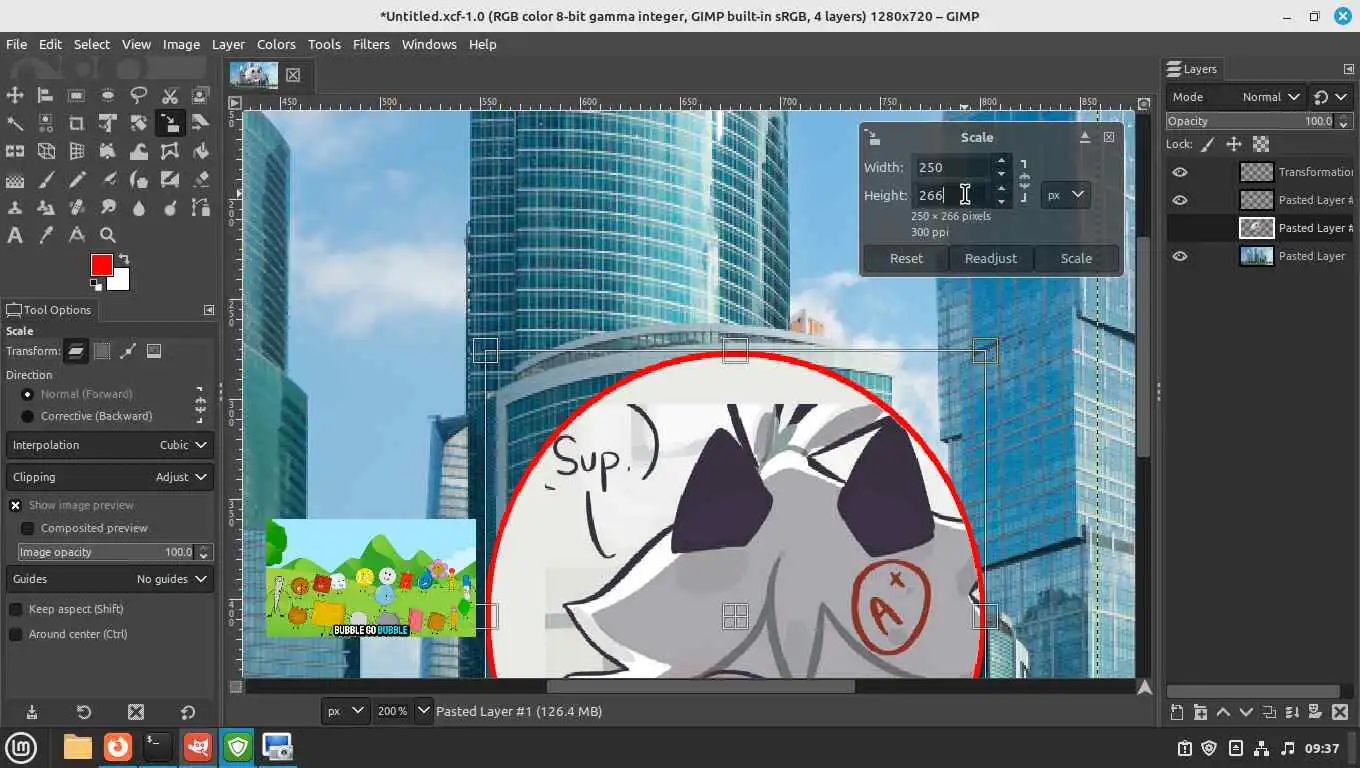Open the Windows menu
Image resolution: width=1360 pixels, height=768 pixels.
pos(429,44)
